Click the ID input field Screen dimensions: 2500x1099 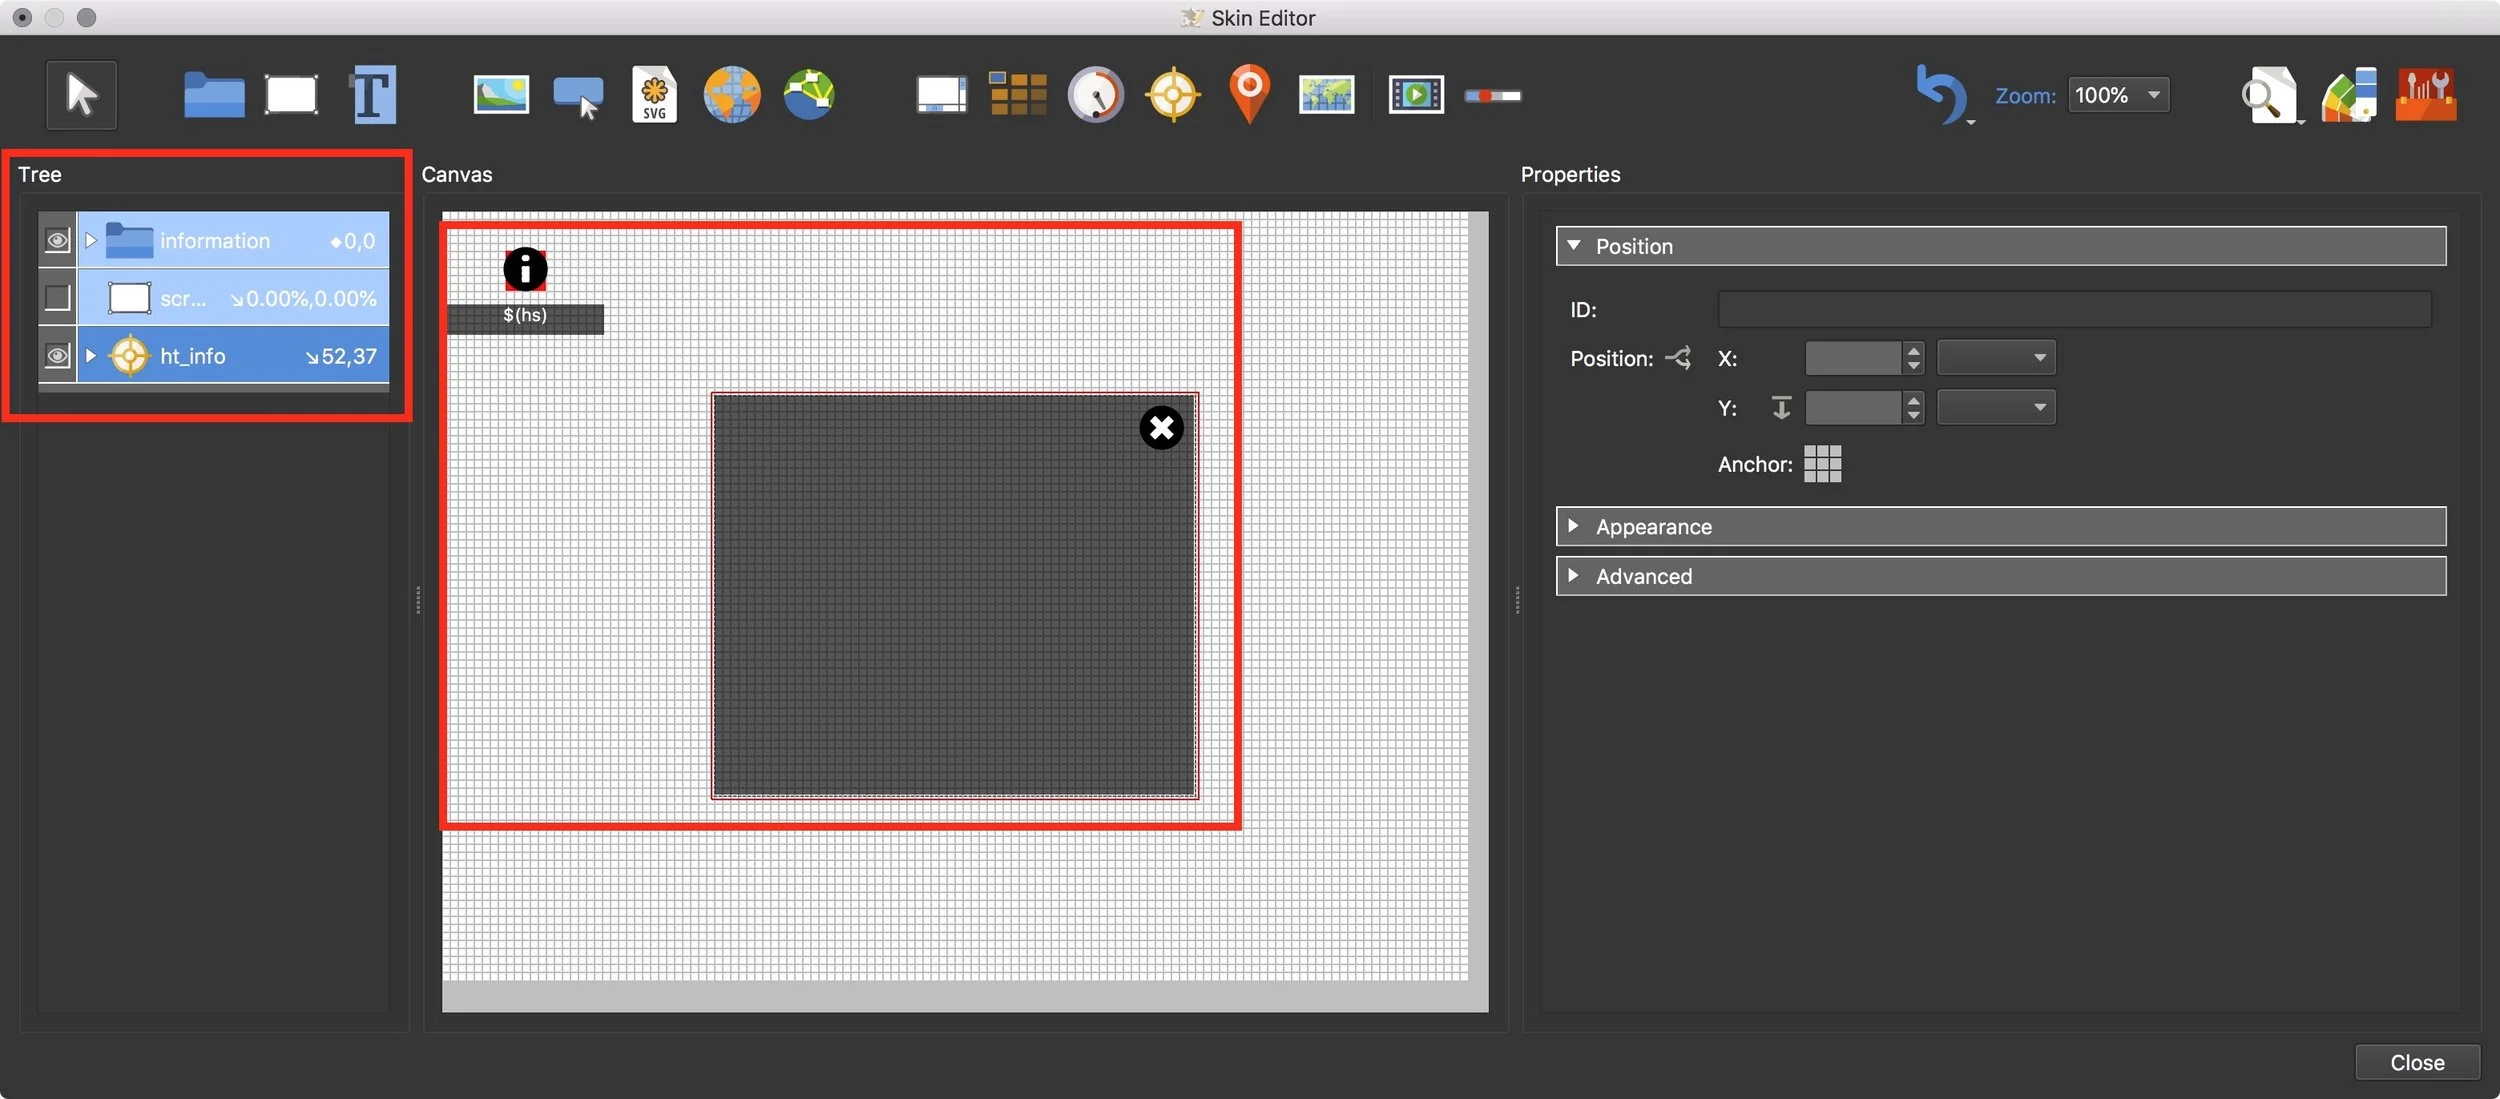pos(2074,309)
